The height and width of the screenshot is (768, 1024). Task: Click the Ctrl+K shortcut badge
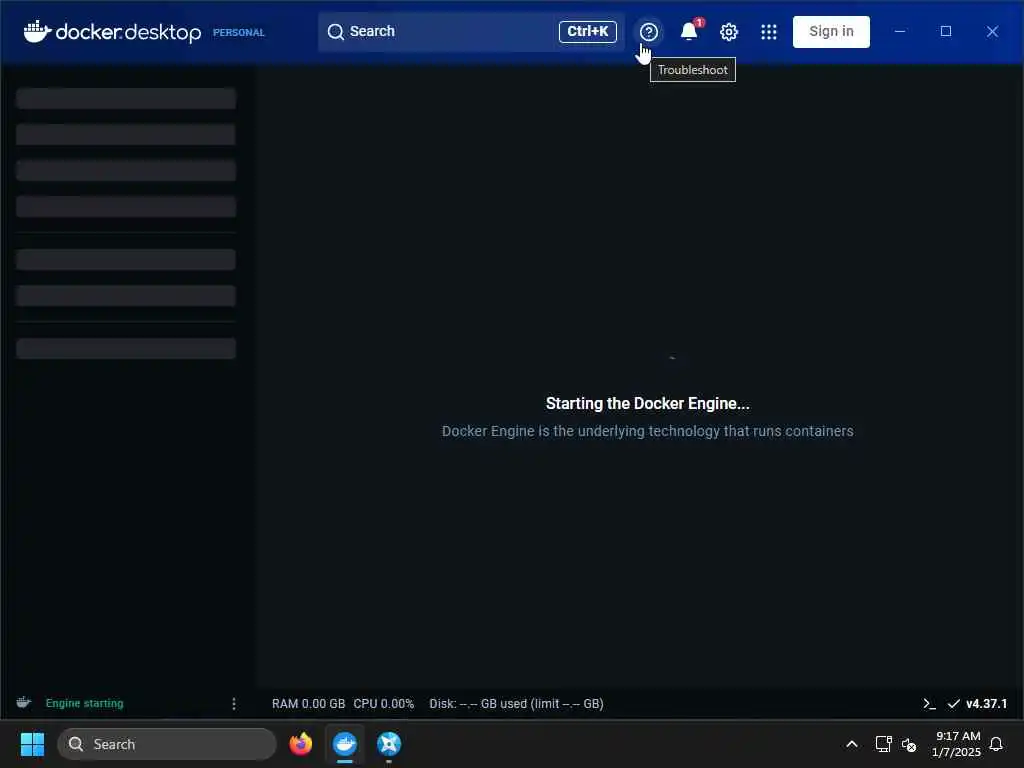click(x=587, y=31)
